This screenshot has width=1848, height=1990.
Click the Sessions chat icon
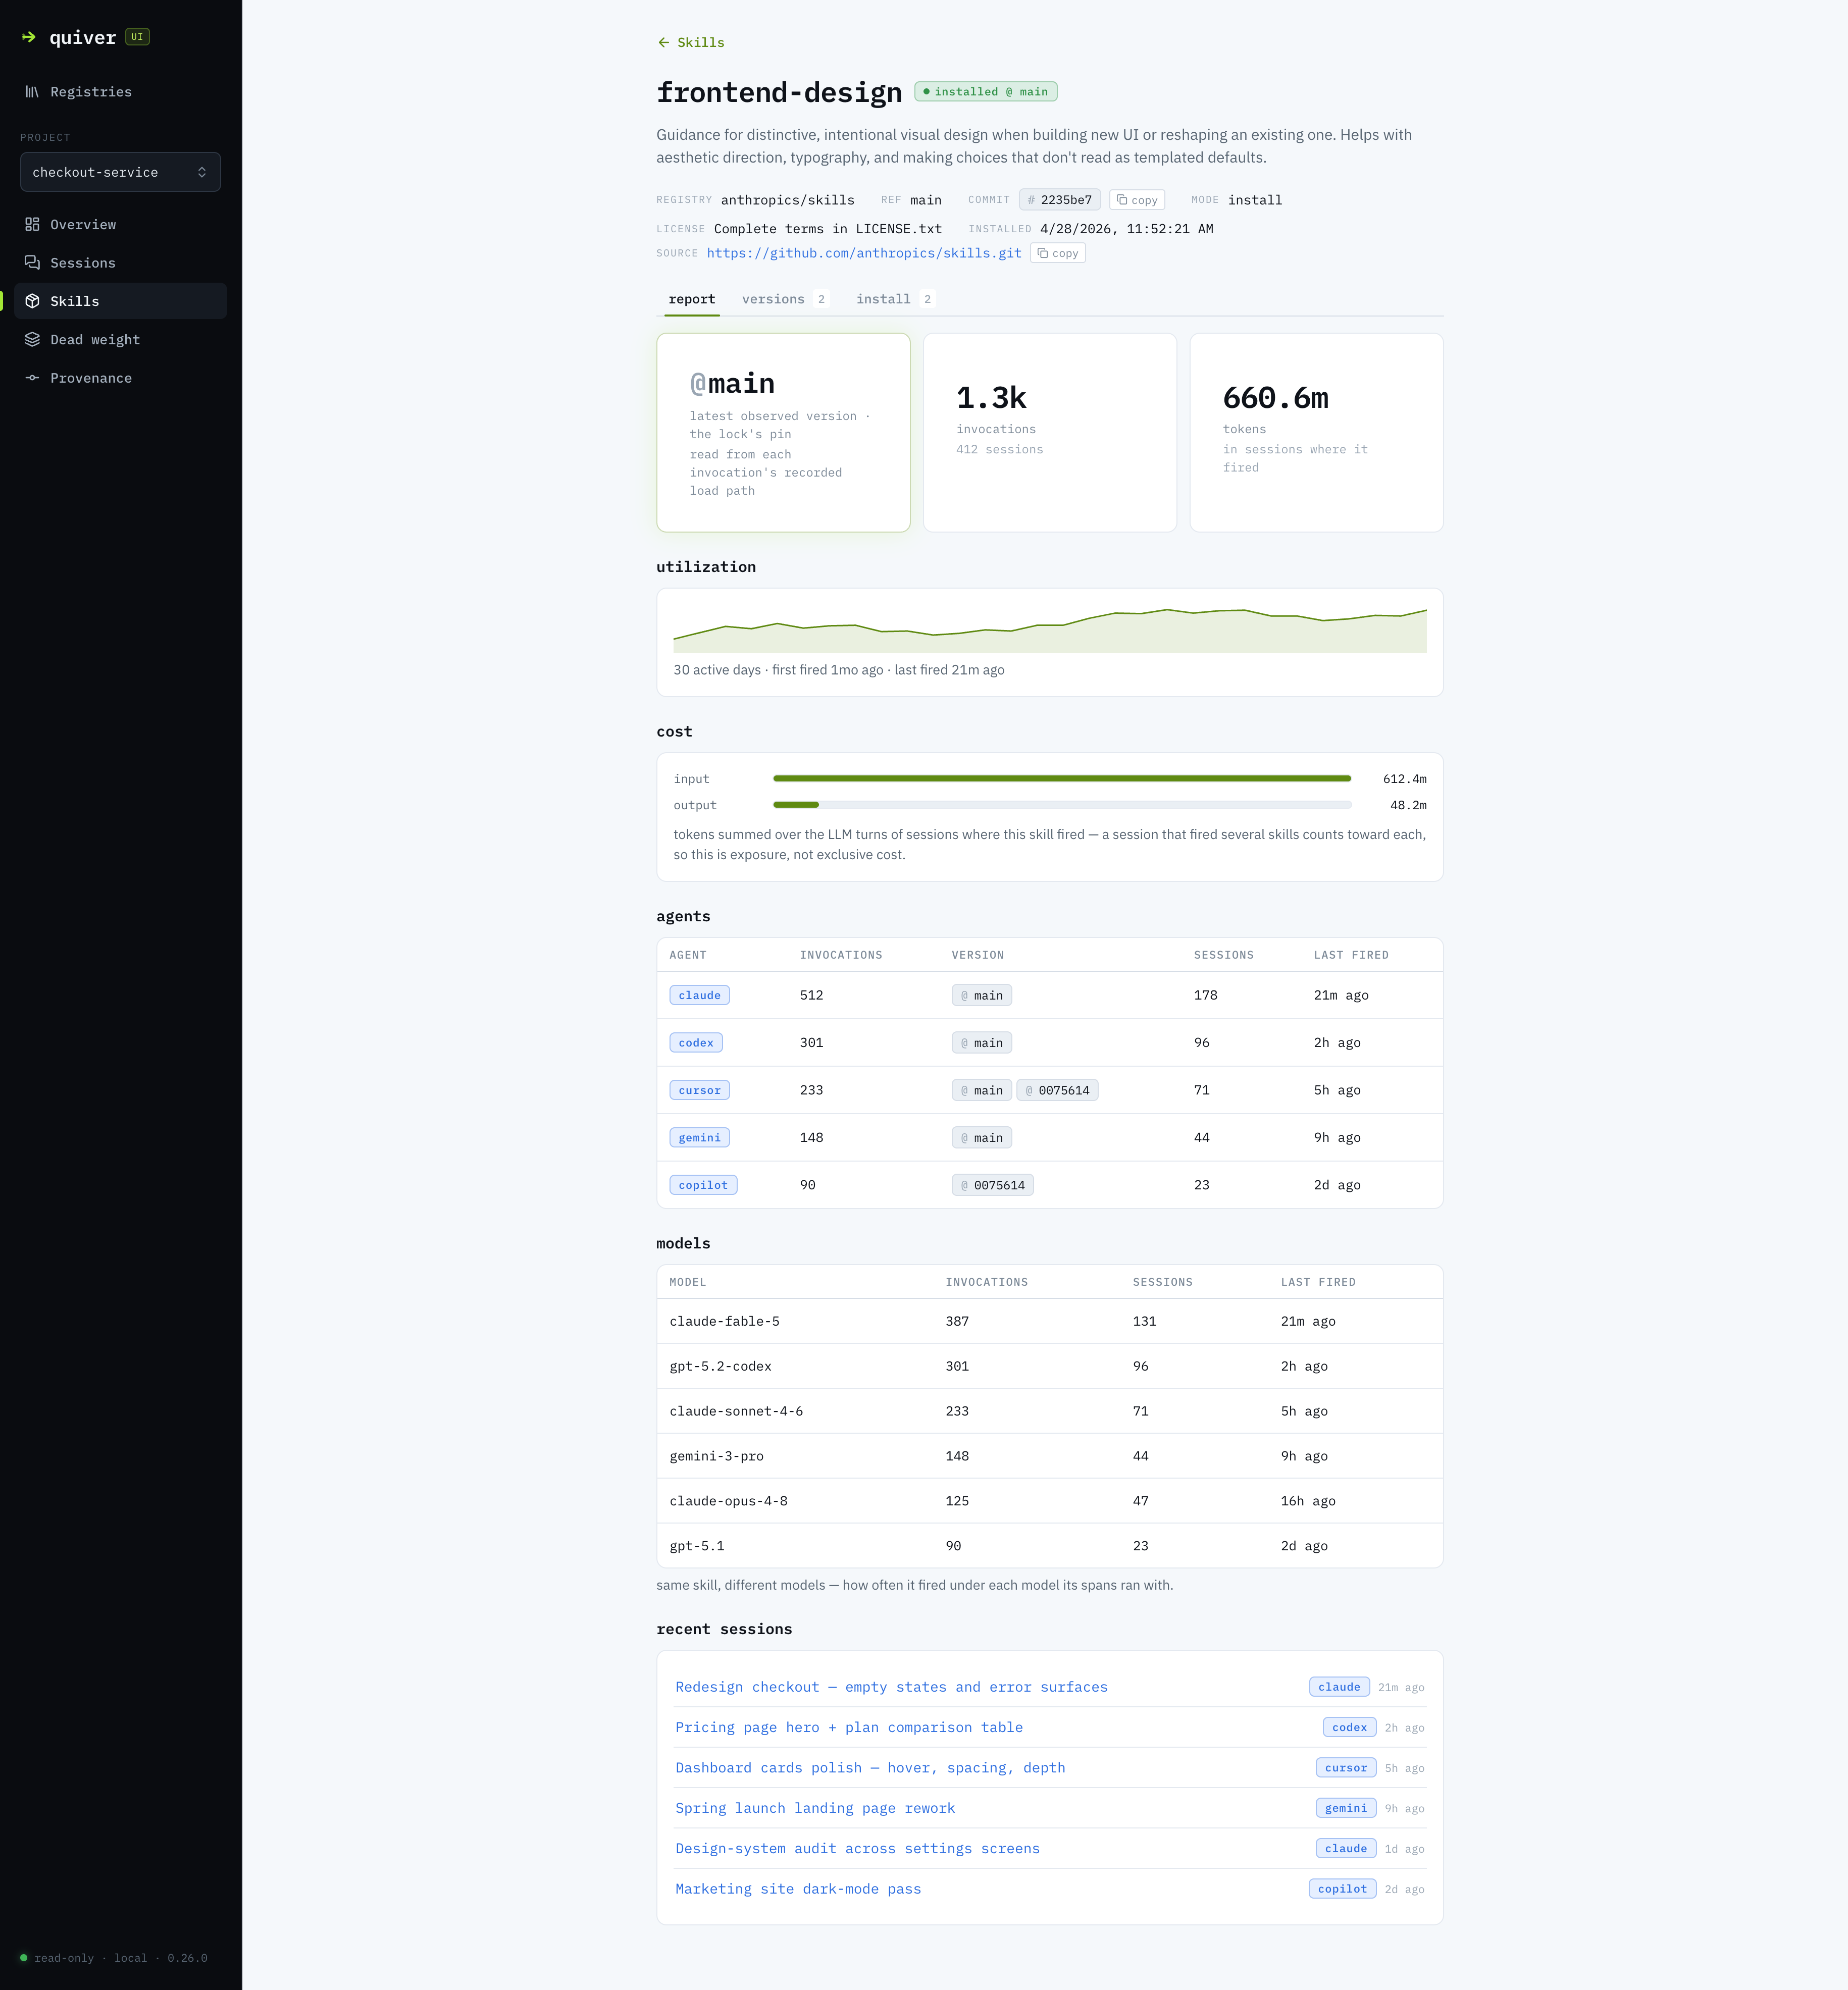click(32, 263)
